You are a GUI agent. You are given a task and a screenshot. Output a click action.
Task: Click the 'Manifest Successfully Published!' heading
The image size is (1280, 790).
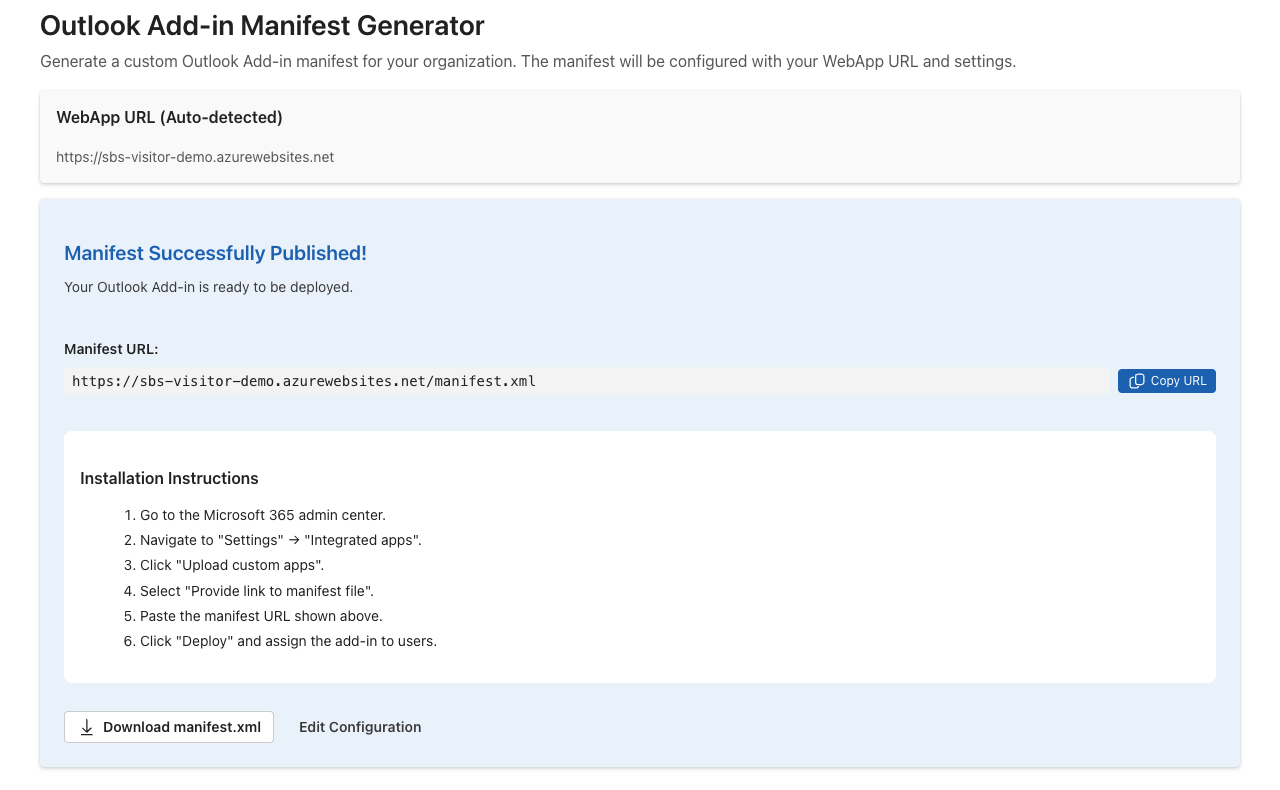(x=215, y=253)
